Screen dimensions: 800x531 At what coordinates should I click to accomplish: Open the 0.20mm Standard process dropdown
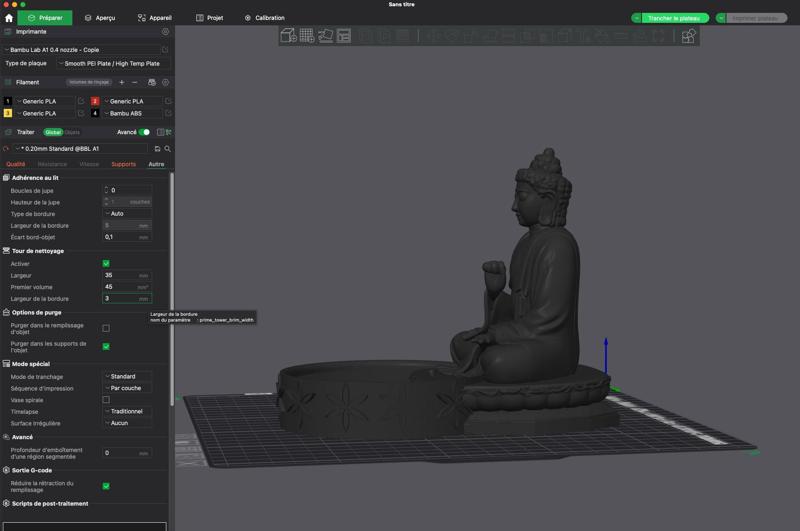[x=82, y=149]
